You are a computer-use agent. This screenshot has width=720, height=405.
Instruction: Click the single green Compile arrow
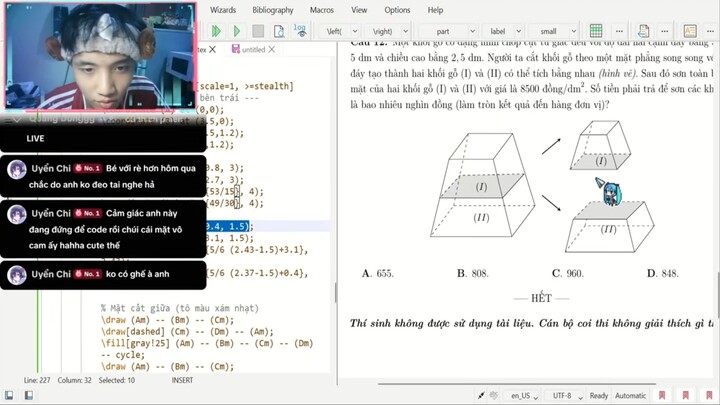pos(237,31)
